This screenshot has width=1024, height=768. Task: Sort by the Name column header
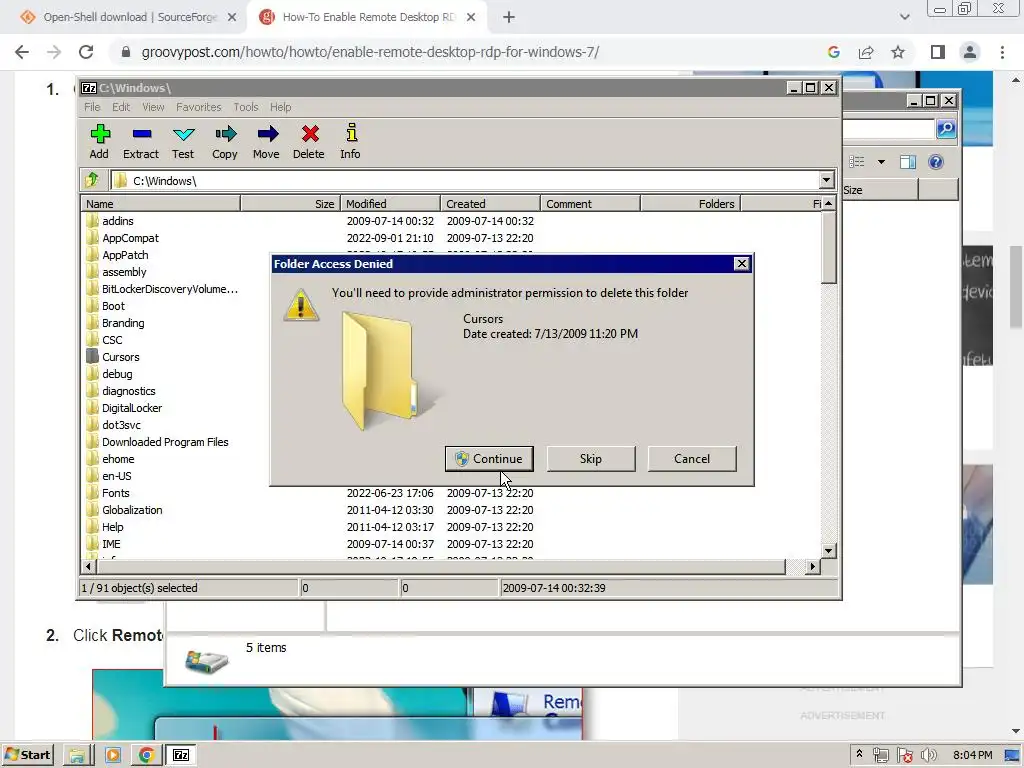(161, 204)
